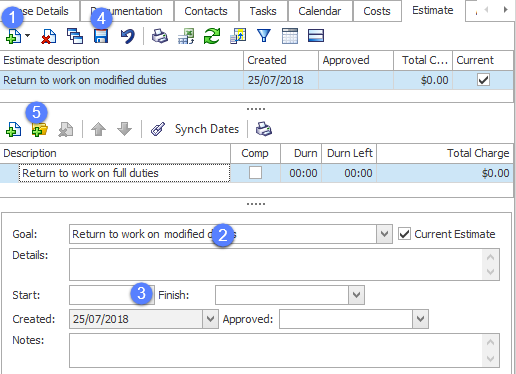Switch to the Contacts tab
The width and height of the screenshot is (516, 374).
pyautogui.click(x=206, y=11)
